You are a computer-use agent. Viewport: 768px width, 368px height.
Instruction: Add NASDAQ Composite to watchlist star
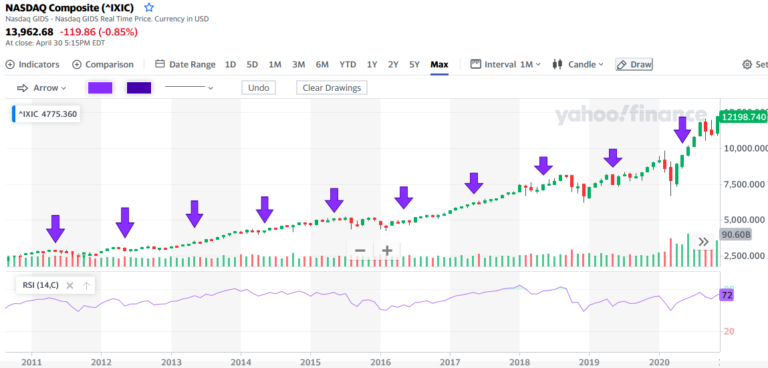[149, 8]
